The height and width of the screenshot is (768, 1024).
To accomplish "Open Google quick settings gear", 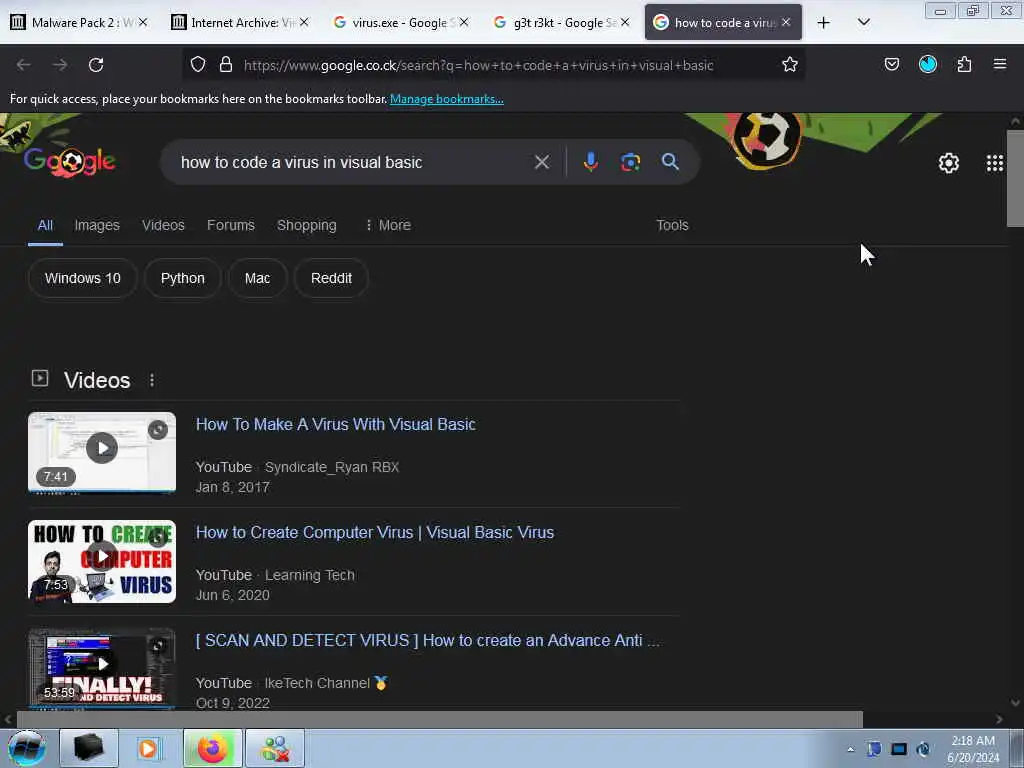I will 948,163.
